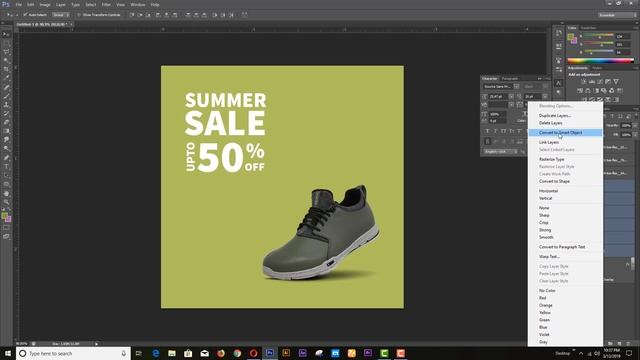Toggle the Auto-Select checkbox
This screenshot has height=360, width=640.
coord(25,15)
